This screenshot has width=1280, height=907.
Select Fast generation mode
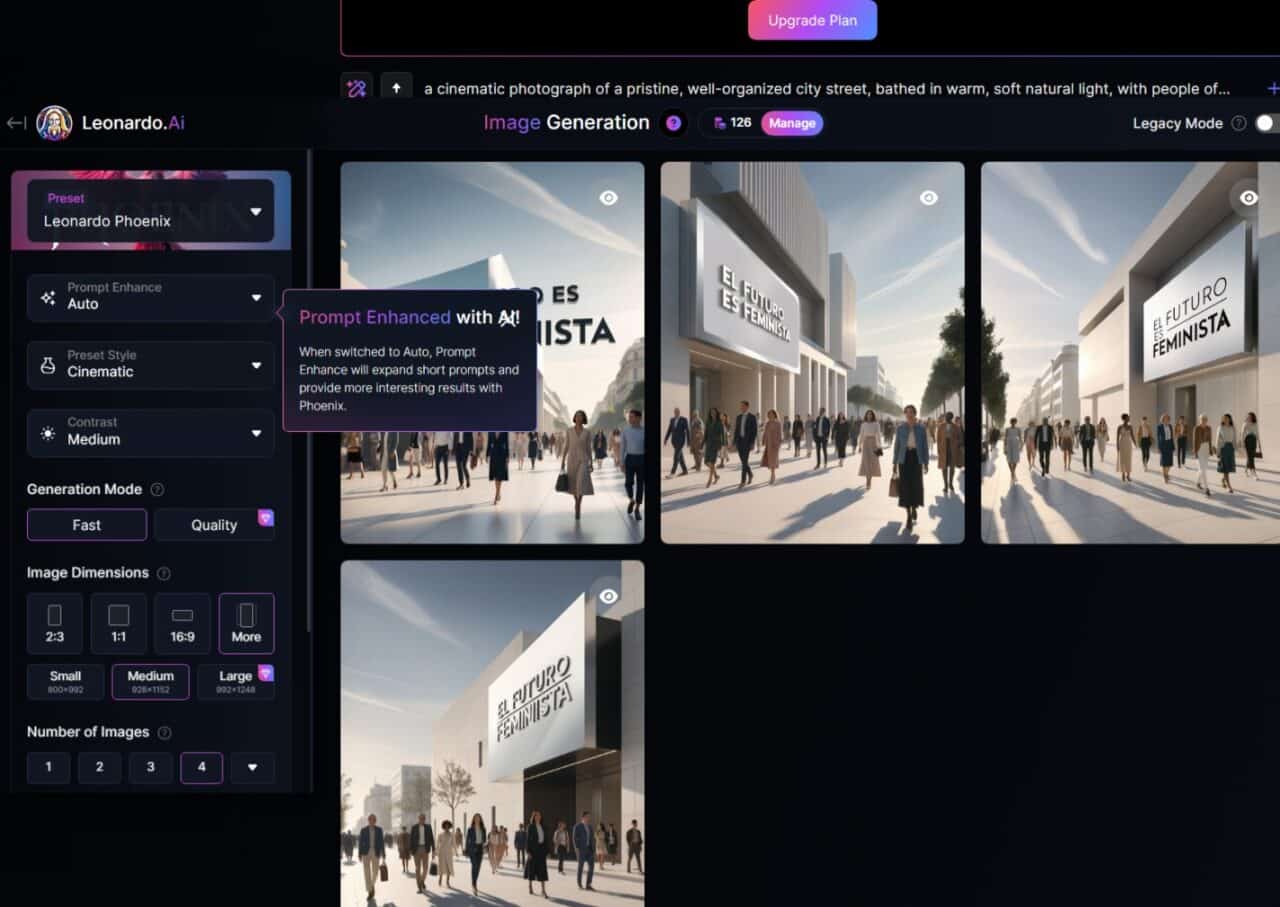(x=86, y=524)
